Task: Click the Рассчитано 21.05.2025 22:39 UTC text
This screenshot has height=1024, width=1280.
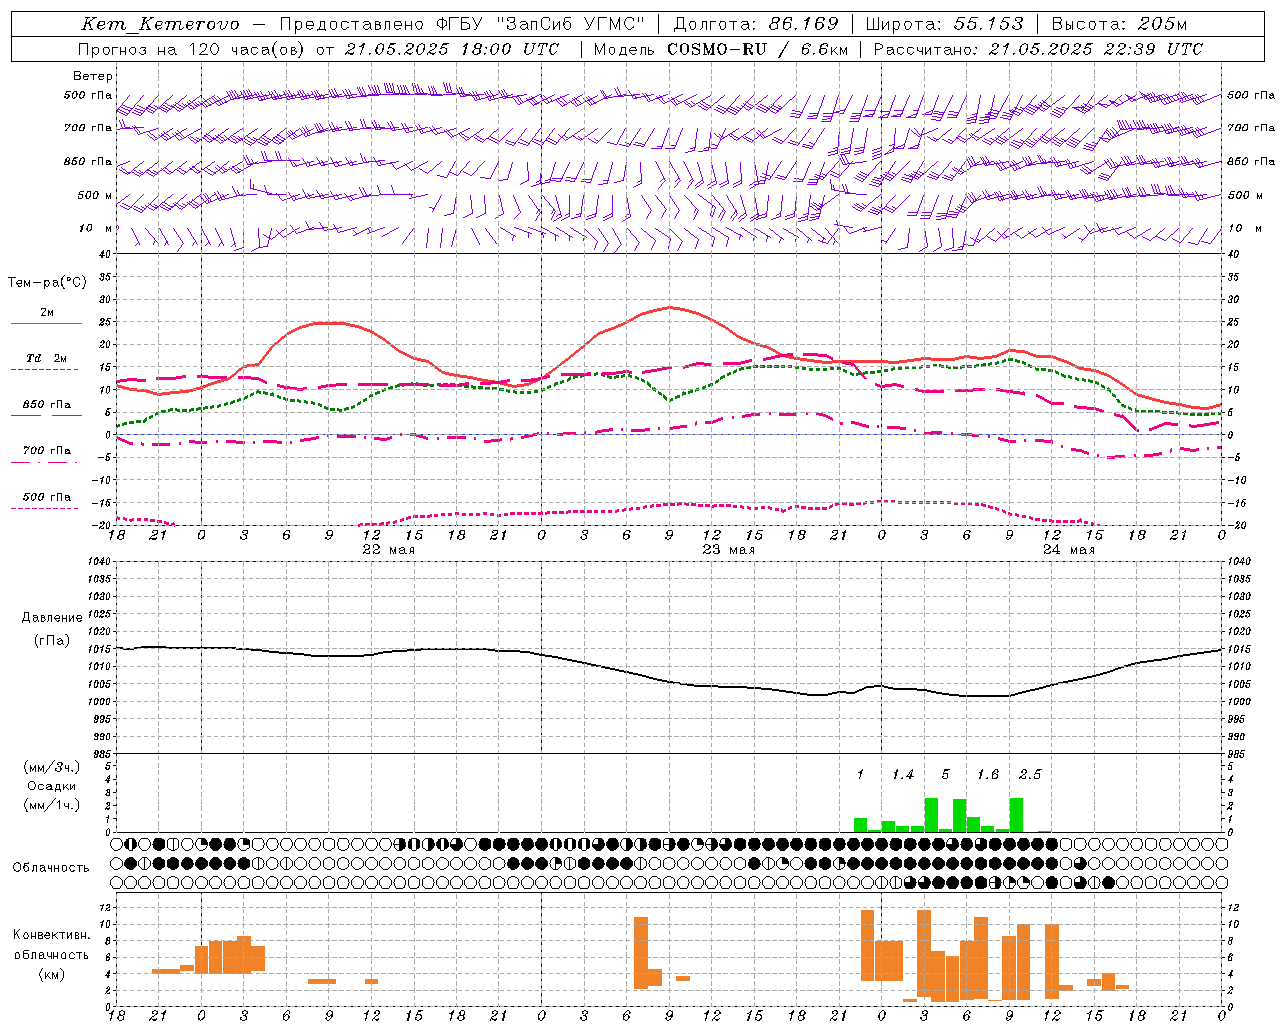Action: (1038, 49)
